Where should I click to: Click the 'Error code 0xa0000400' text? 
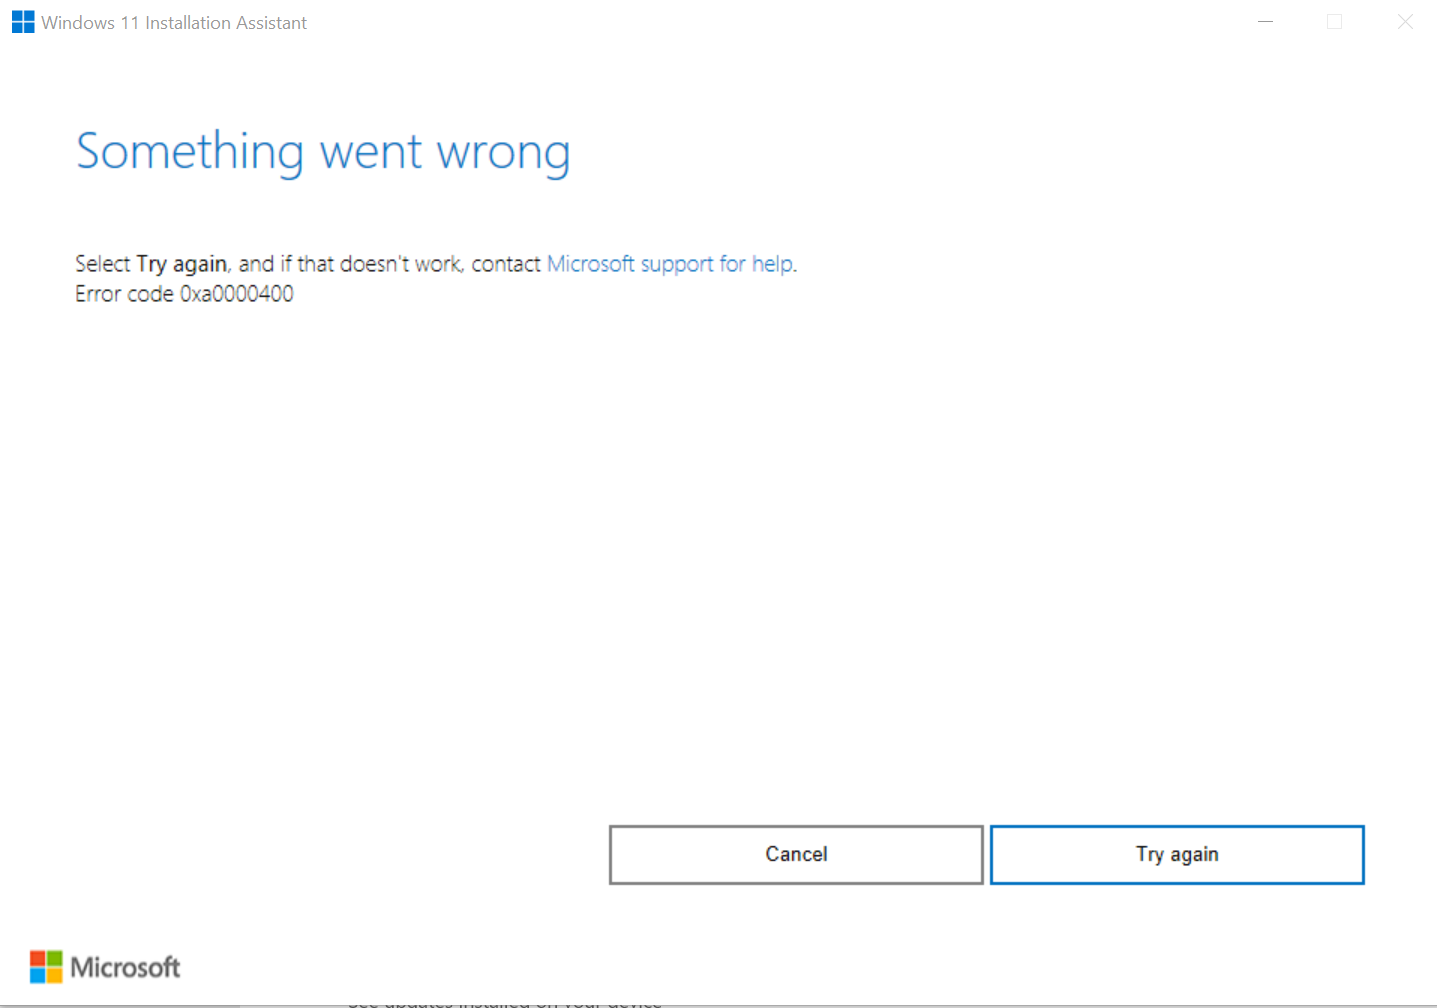point(185,294)
